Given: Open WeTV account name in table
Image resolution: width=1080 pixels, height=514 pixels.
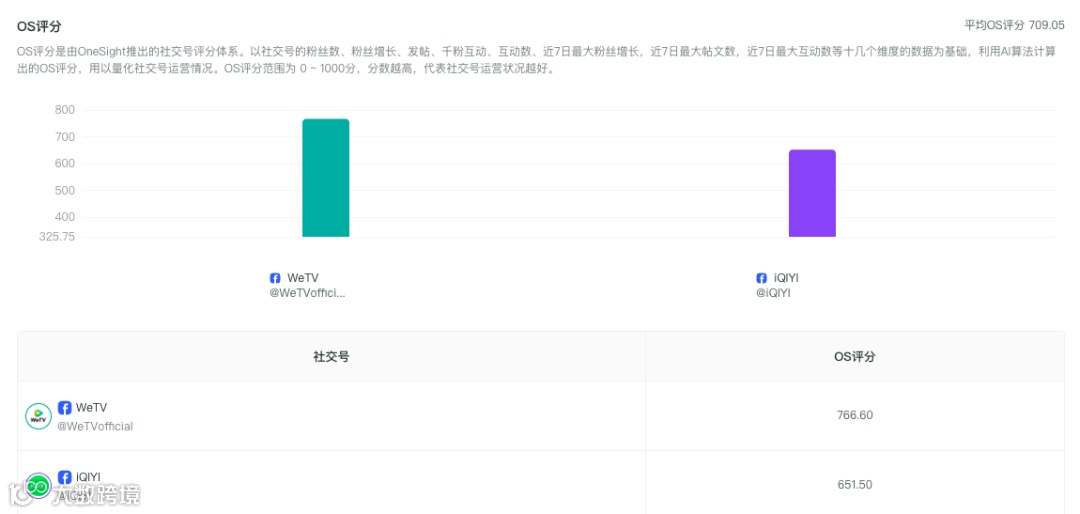Looking at the screenshot, I should [92, 407].
